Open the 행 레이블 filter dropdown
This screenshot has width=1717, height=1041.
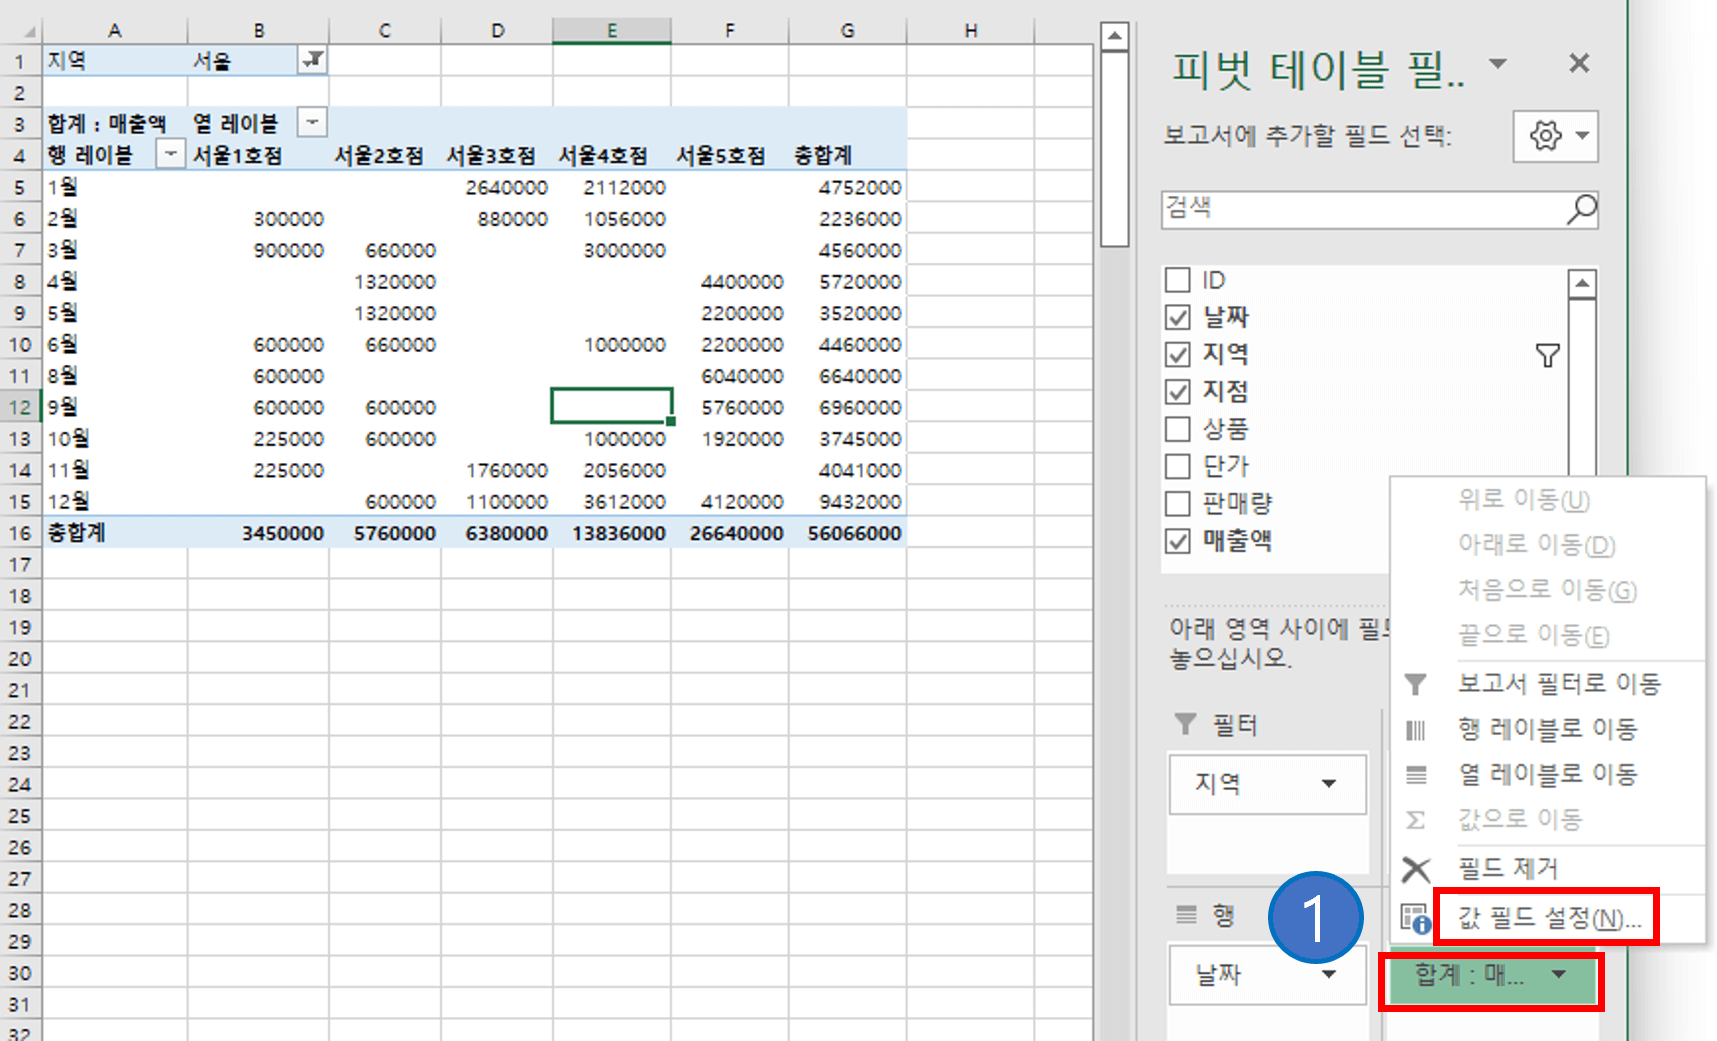pos(170,155)
